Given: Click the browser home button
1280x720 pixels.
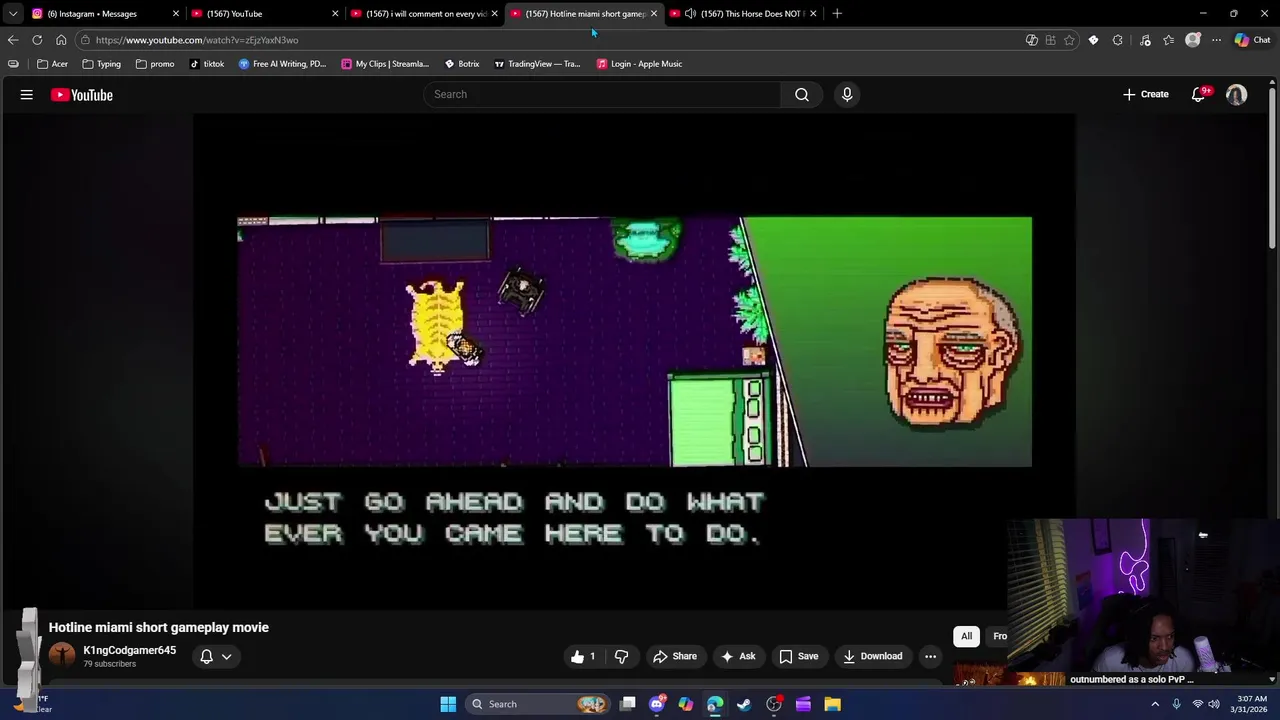Looking at the screenshot, I should click(61, 40).
